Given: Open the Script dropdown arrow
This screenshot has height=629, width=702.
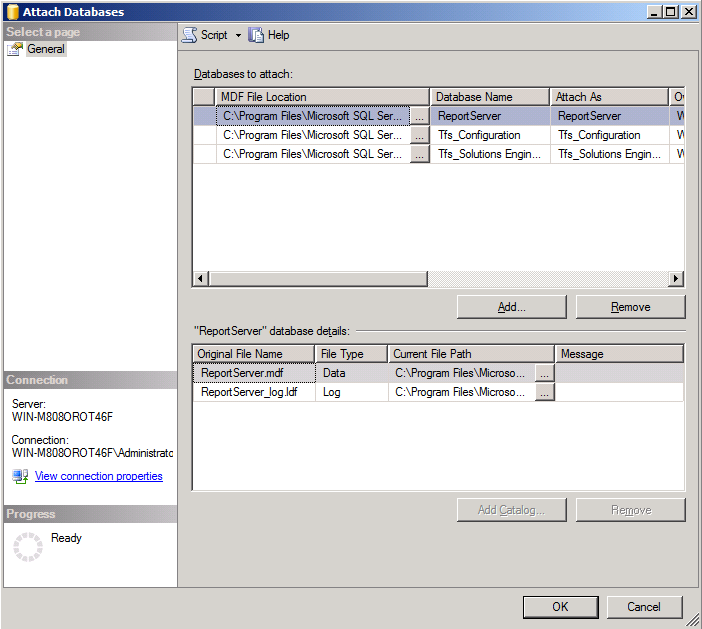Looking at the screenshot, I should [x=238, y=35].
